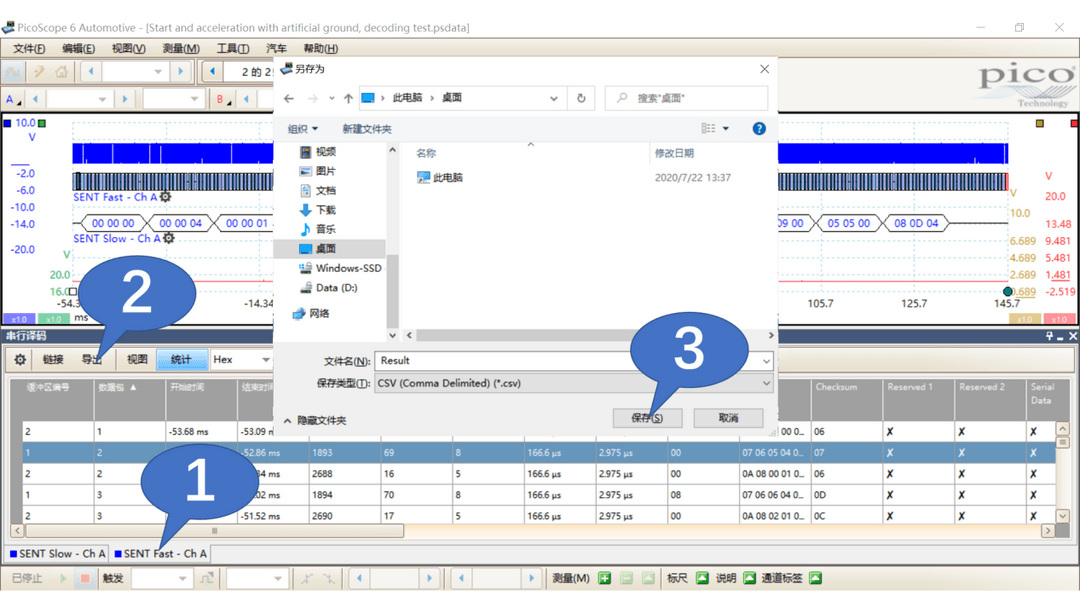This screenshot has height=608, width=1080.
Task: Open the 汽车 automotive menu
Action: (276, 48)
